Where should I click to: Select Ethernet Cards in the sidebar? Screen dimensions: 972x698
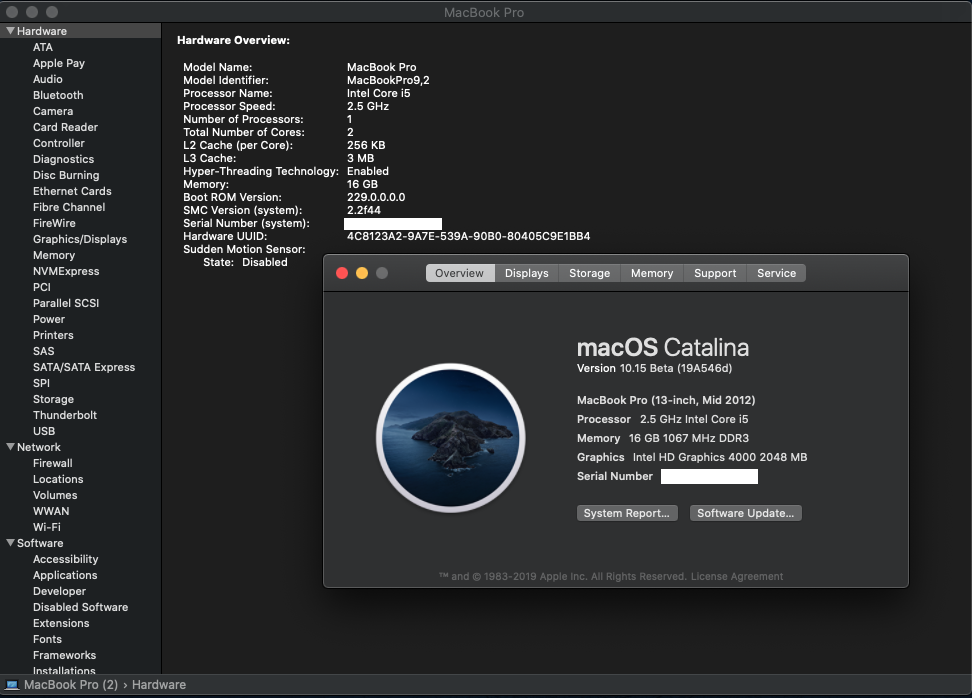pyautogui.click(x=73, y=192)
